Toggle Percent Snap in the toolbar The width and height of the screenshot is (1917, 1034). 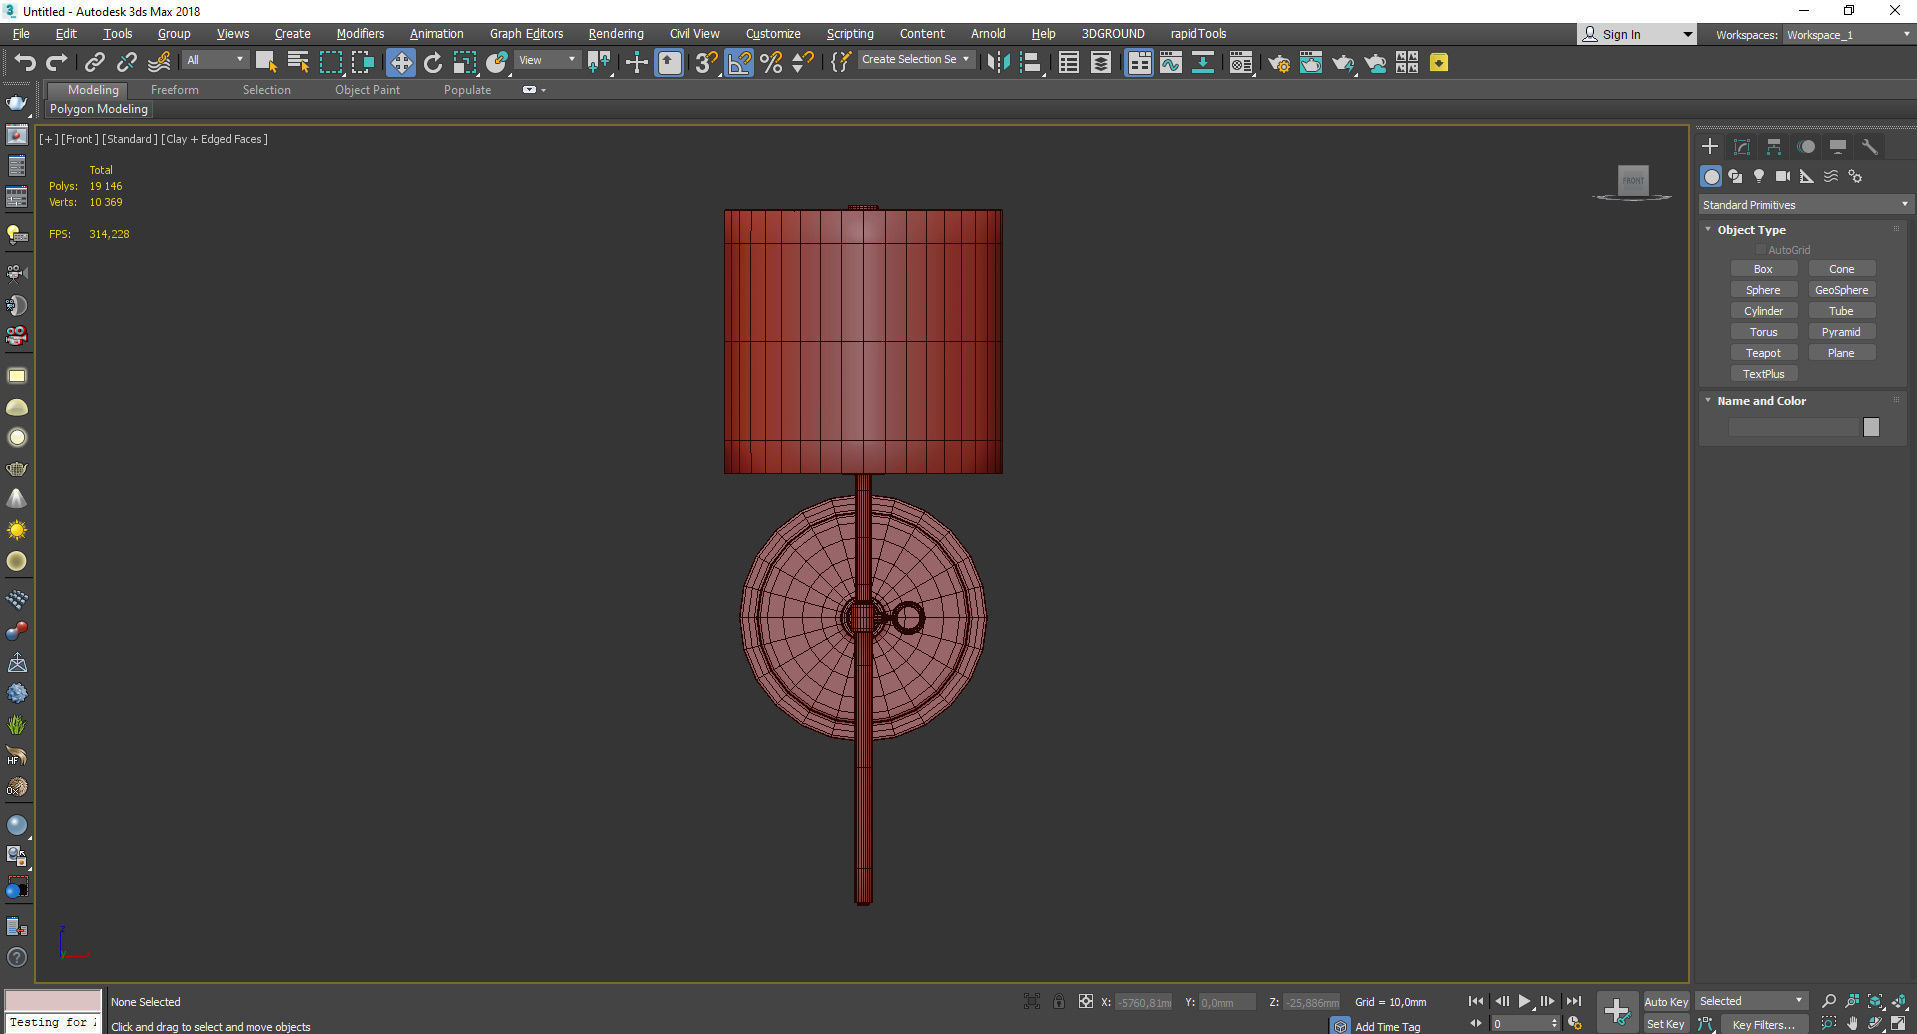pos(771,63)
